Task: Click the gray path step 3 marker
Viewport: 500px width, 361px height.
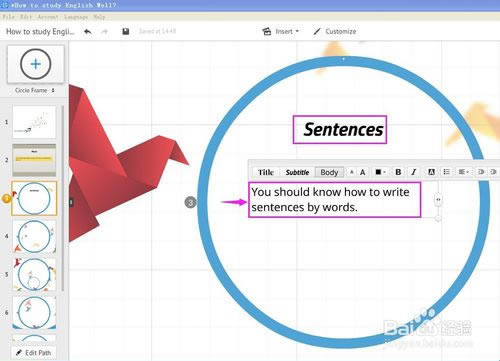Action: tap(190, 202)
